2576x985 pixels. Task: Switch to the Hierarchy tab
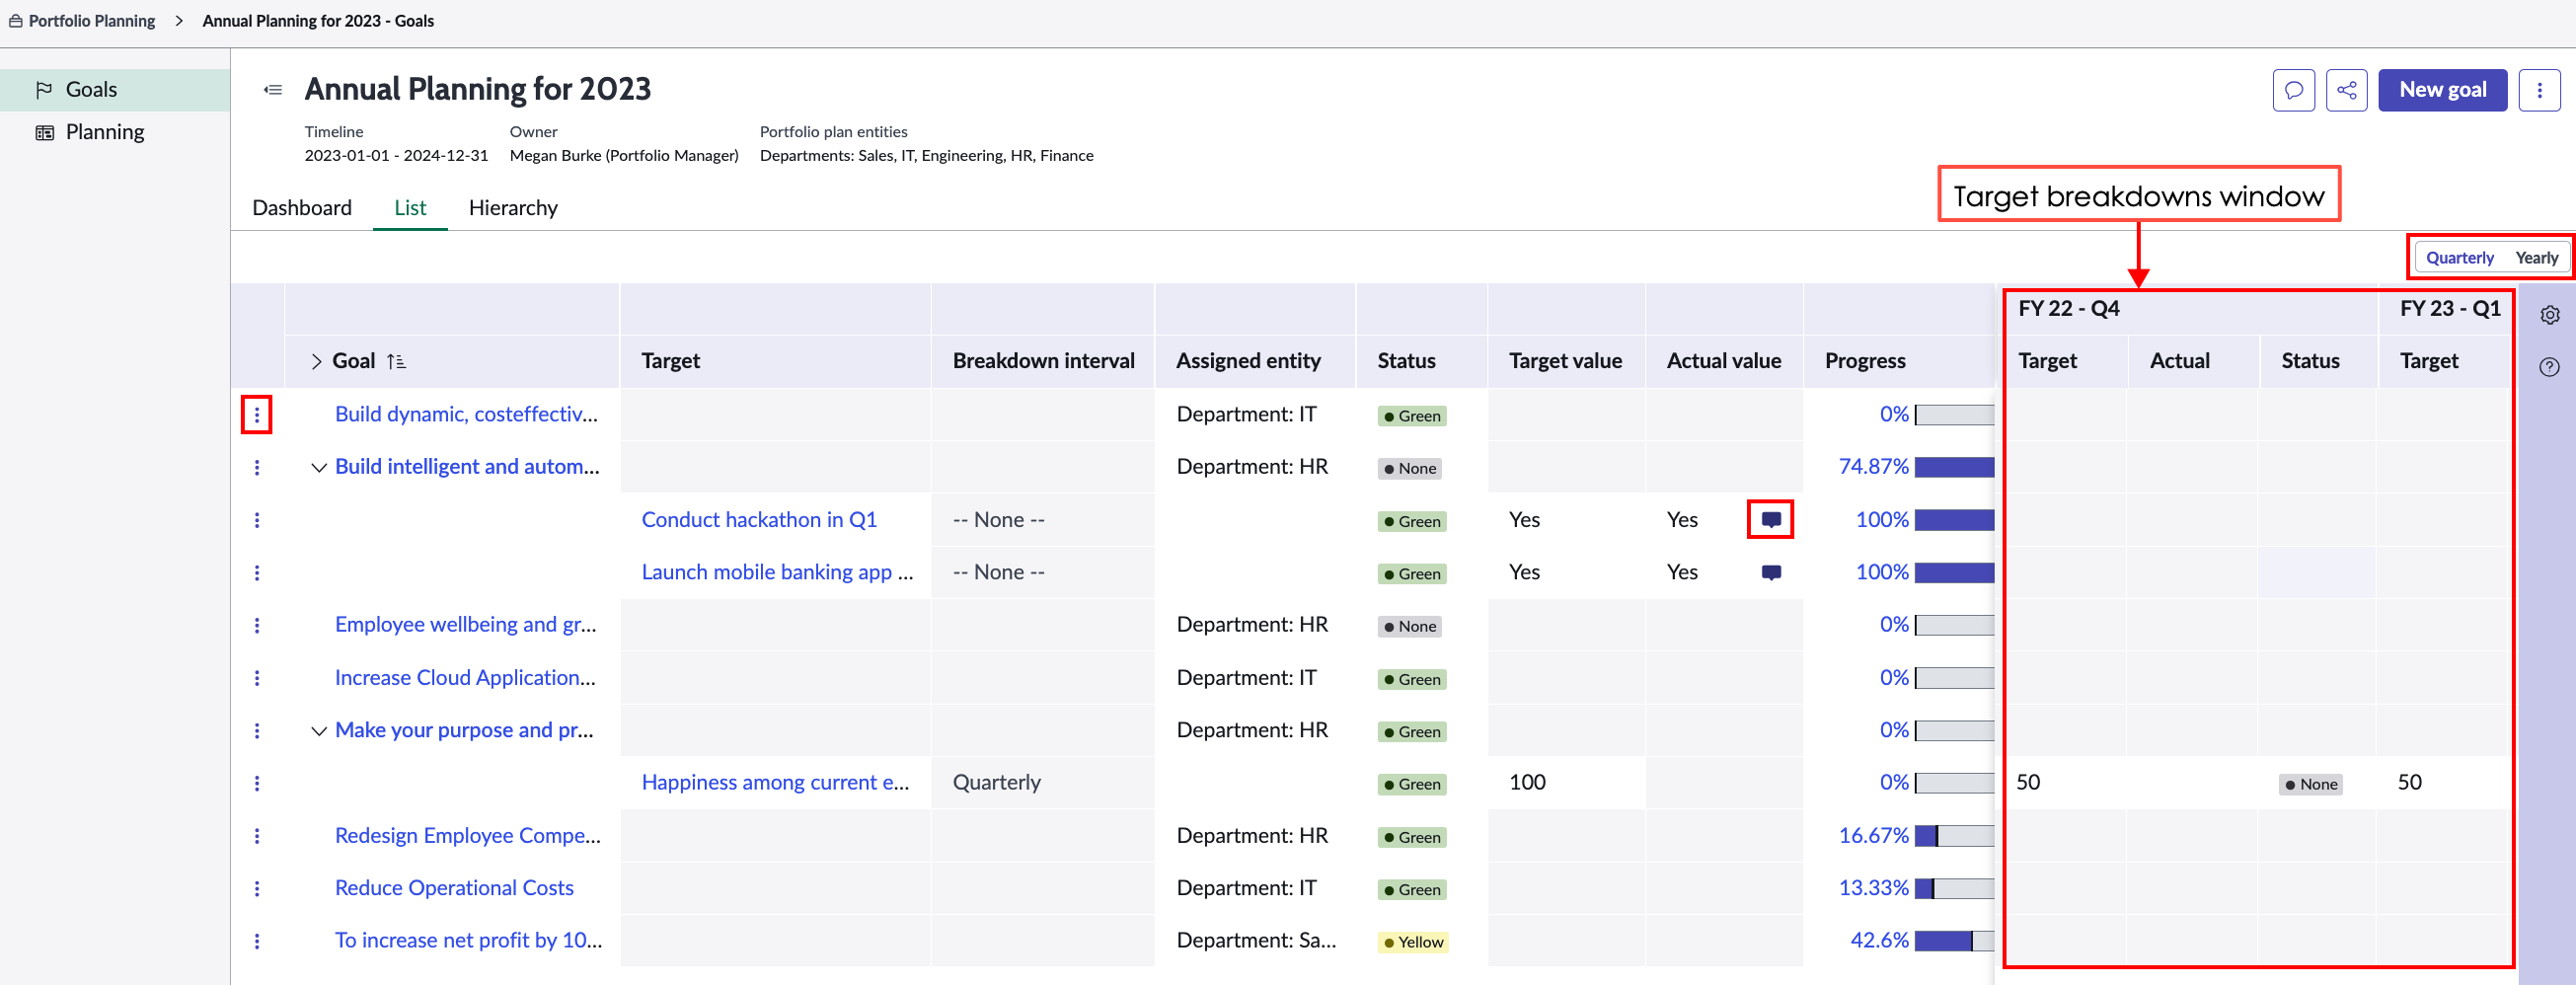[513, 208]
